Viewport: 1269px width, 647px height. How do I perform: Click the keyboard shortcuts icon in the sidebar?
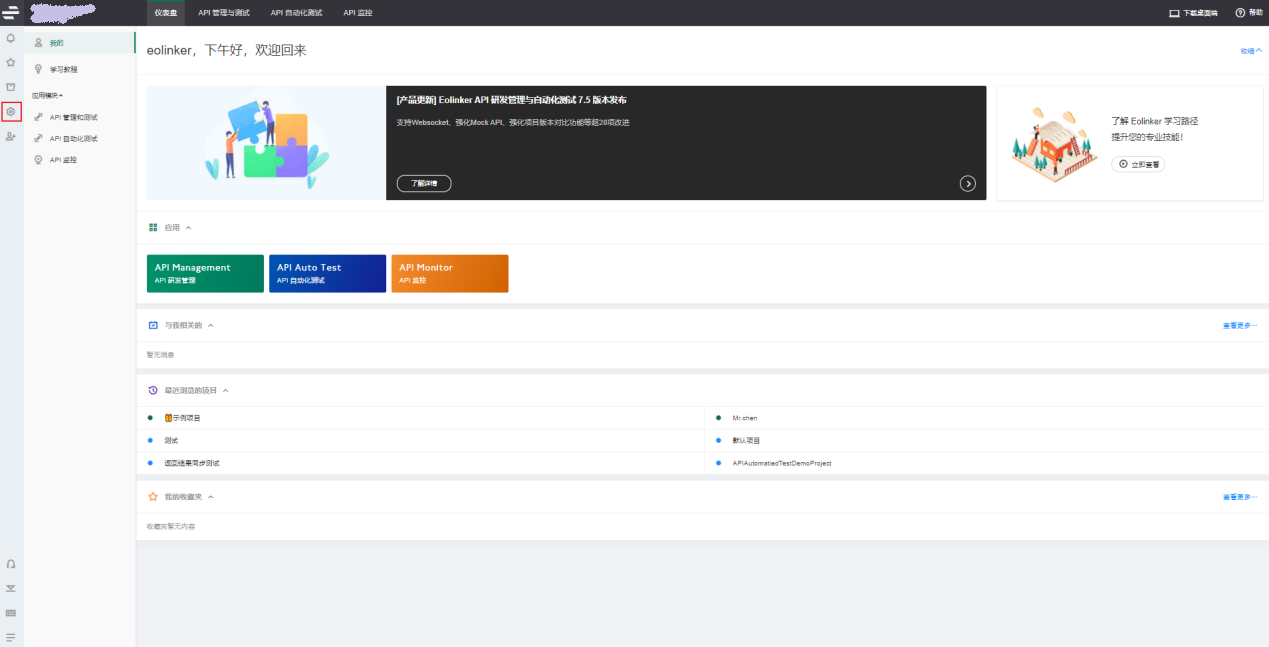(11, 612)
